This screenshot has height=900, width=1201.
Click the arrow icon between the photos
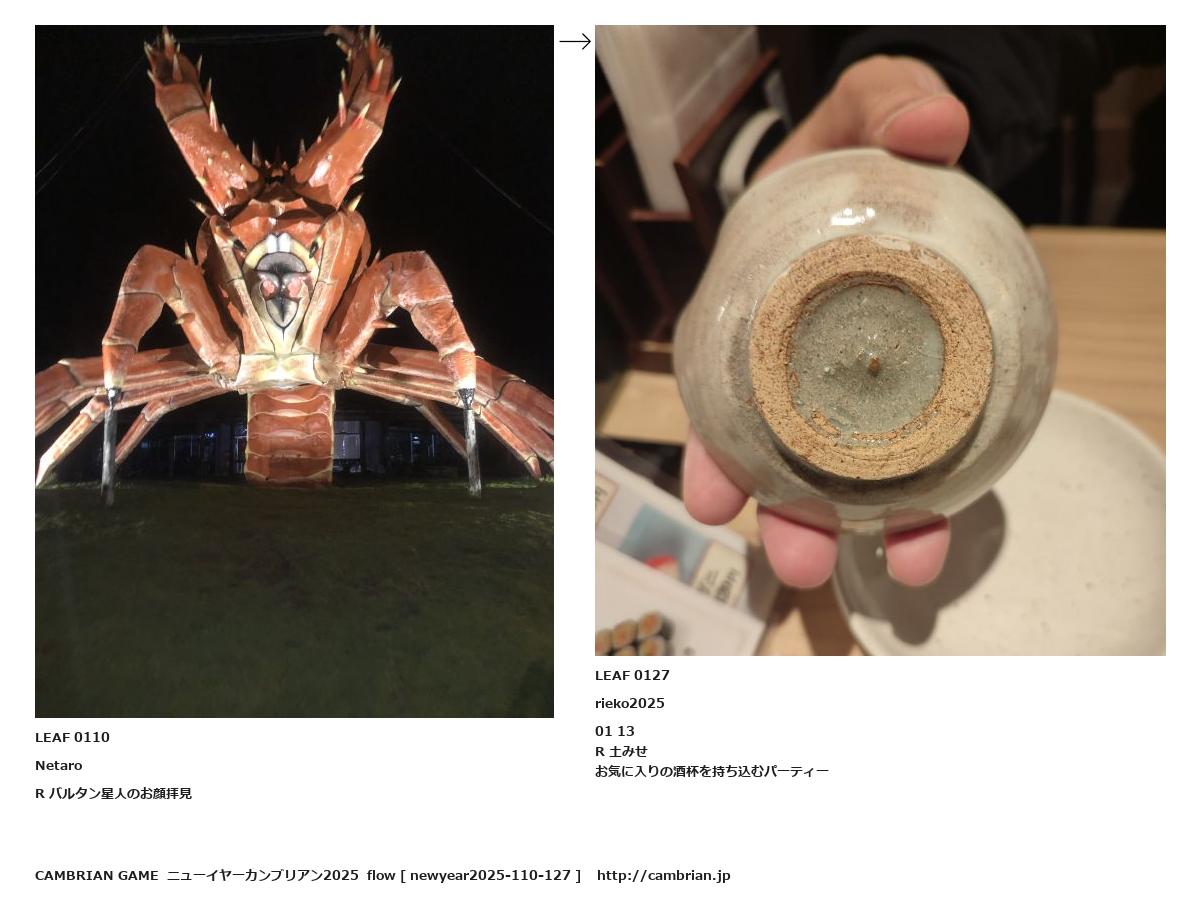(575, 42)
